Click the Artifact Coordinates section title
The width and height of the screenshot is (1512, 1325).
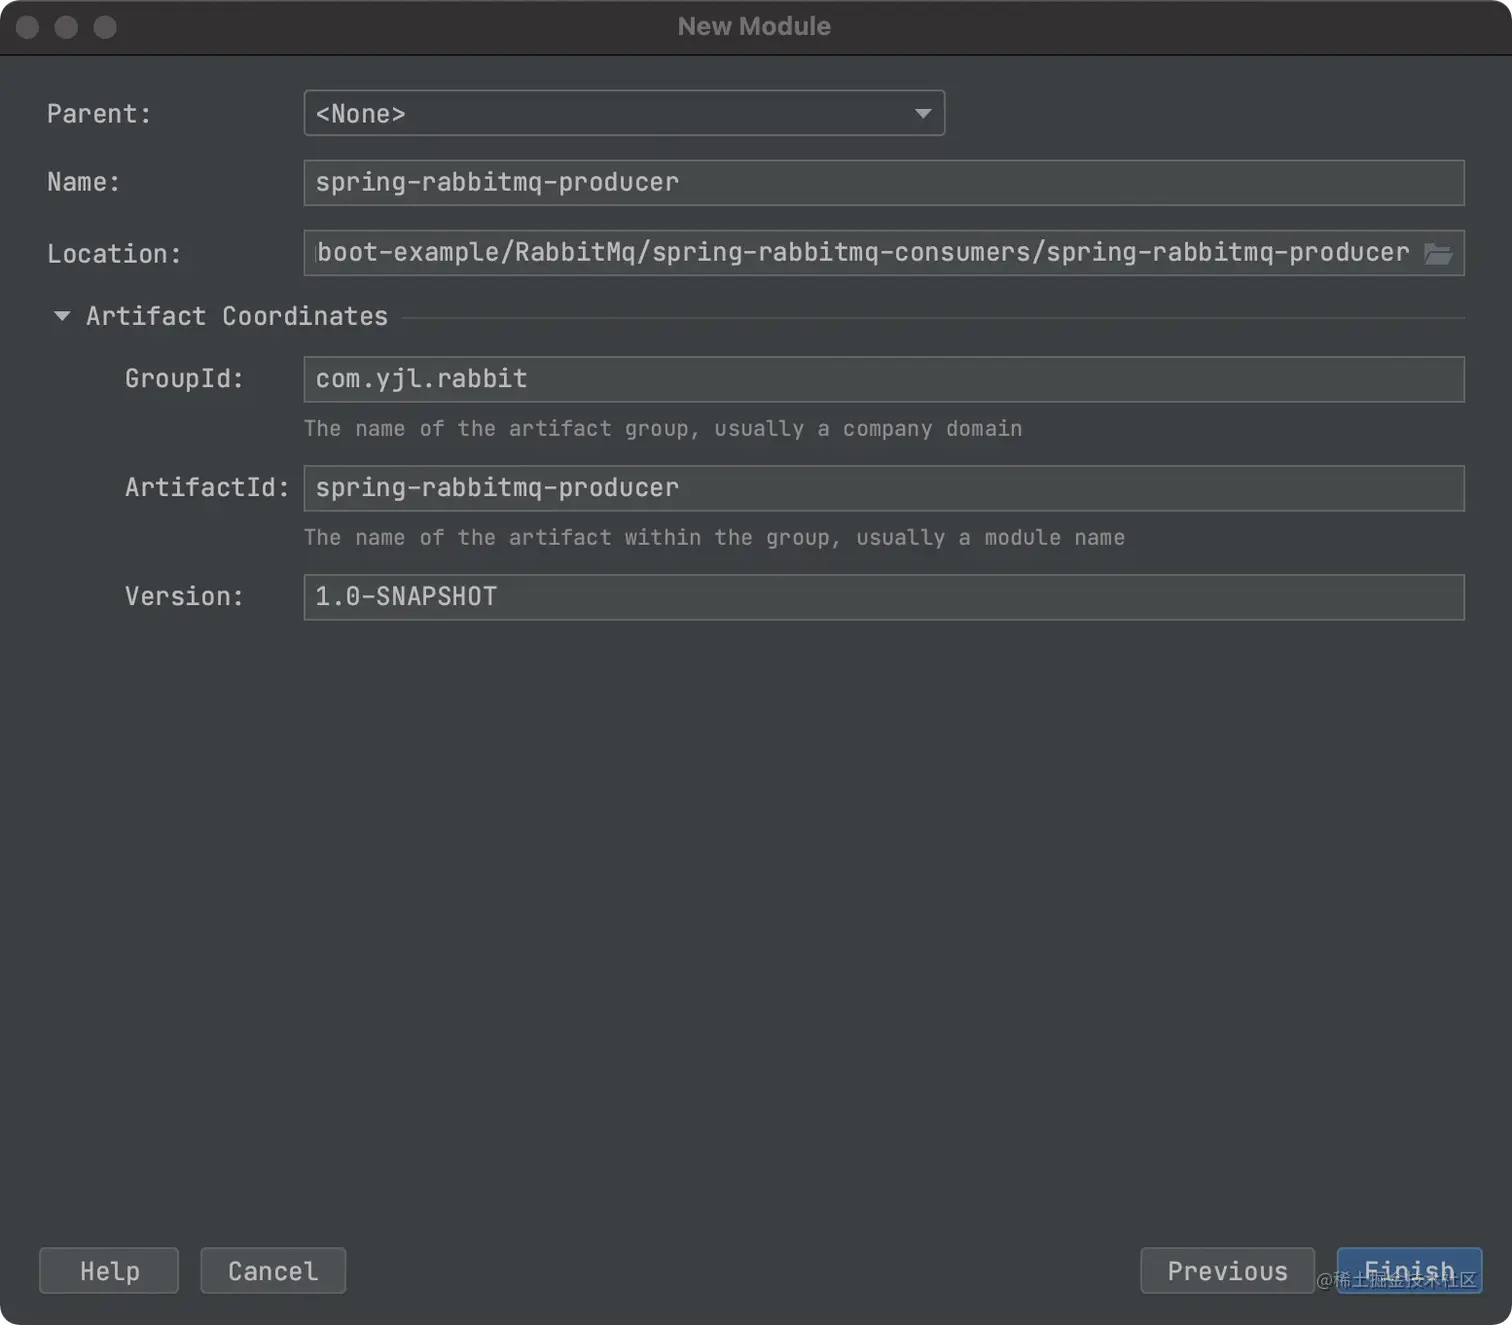pyautogui.click(x=236, y=316)
